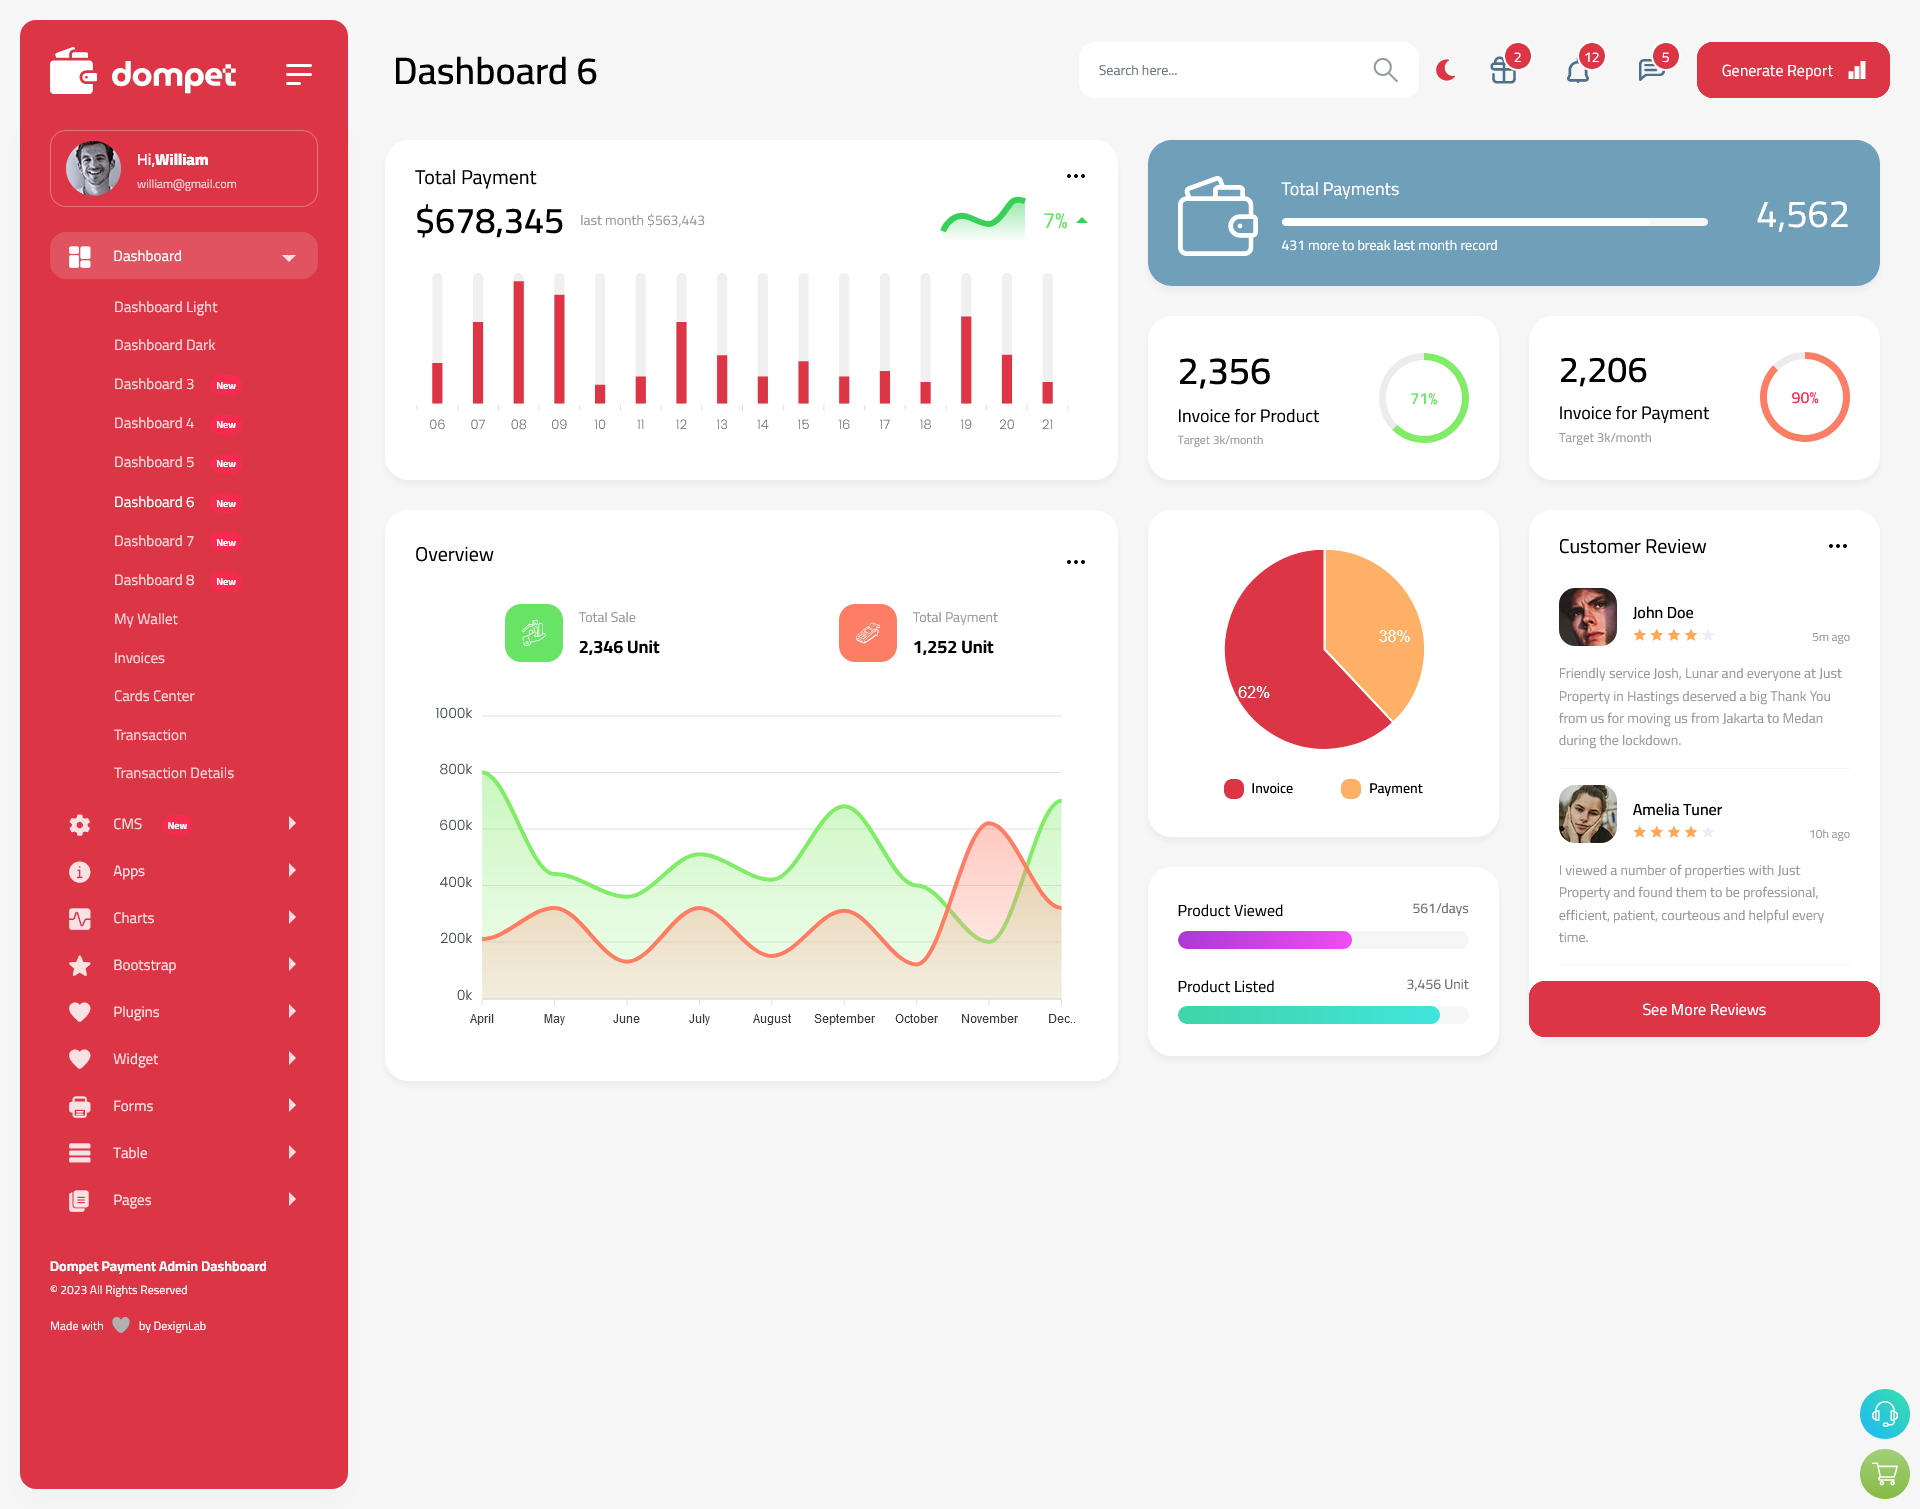1920x1509 pixels.
Task: Click the notifications bell icon
Action: tap(1577, 70)
